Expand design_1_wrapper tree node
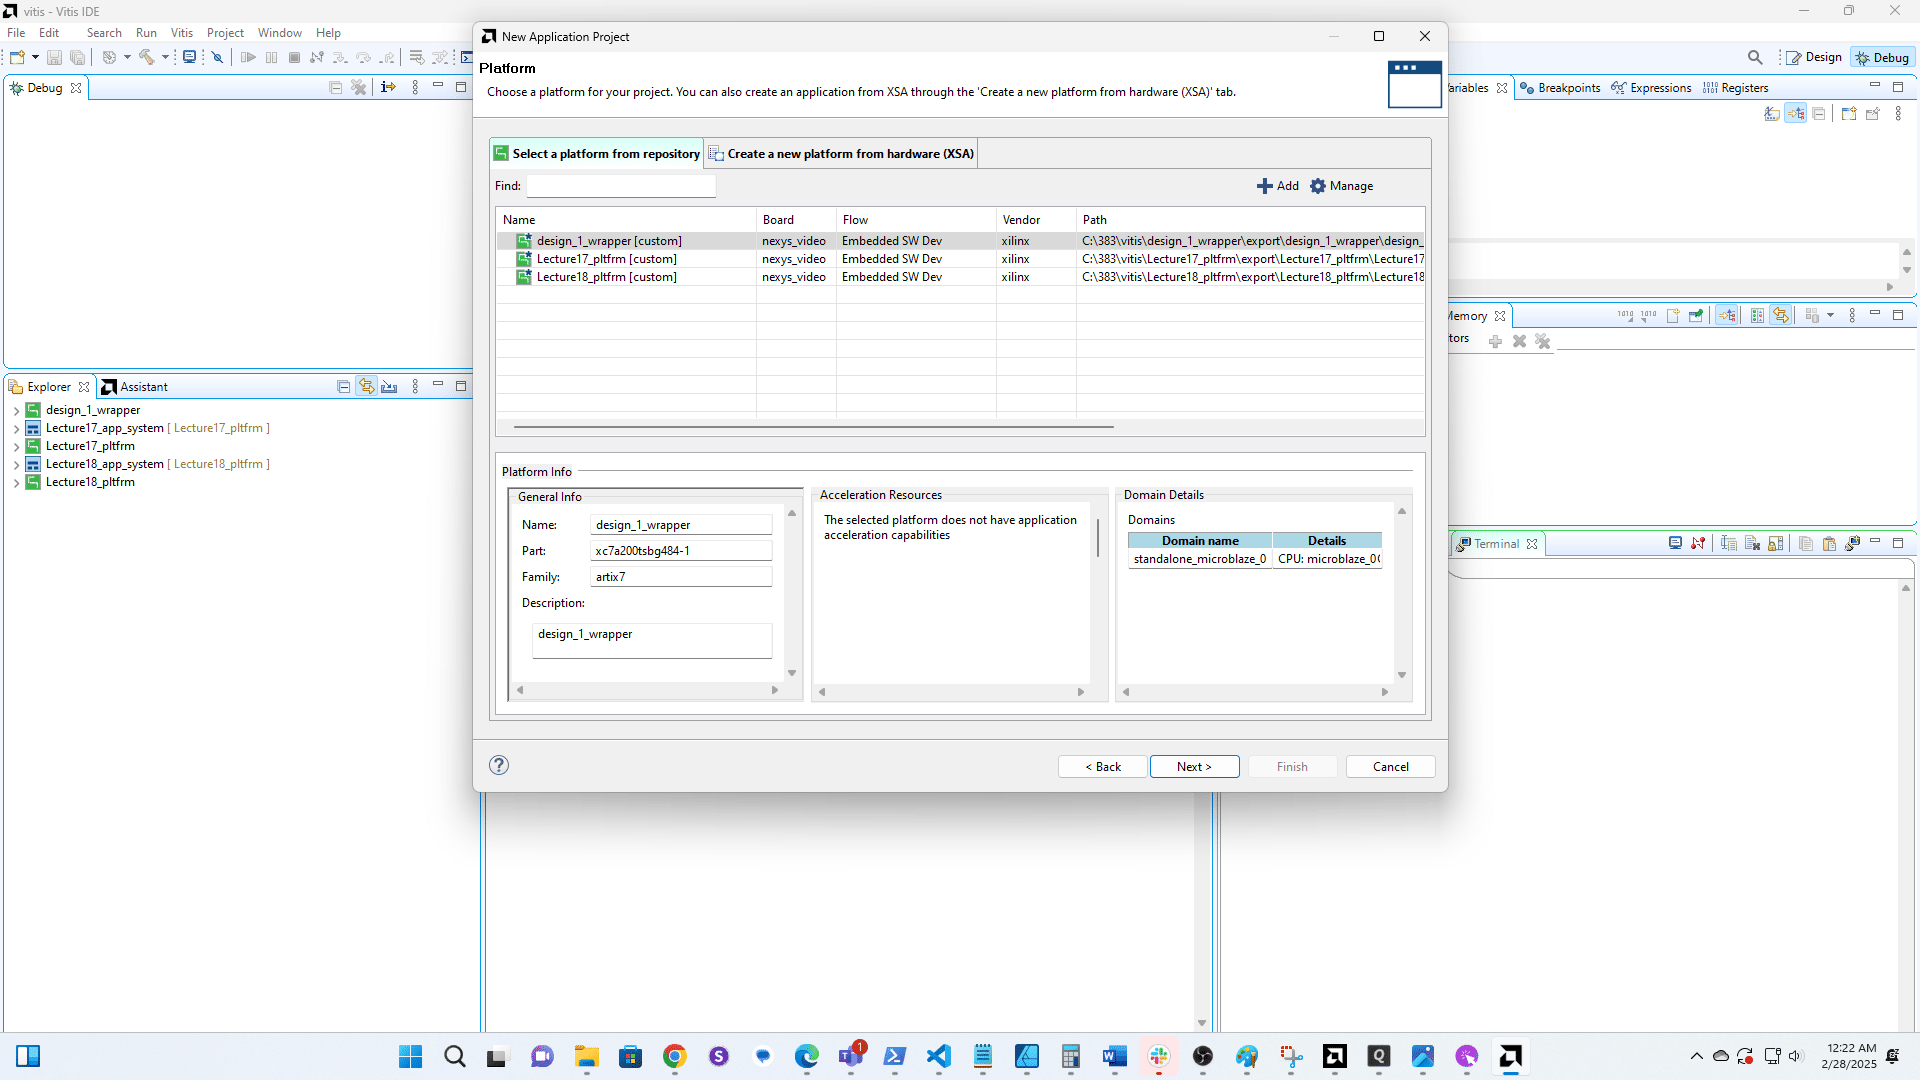This screenshot has height=1080, width=1920. pyautogui.click(x=16, y=411)
